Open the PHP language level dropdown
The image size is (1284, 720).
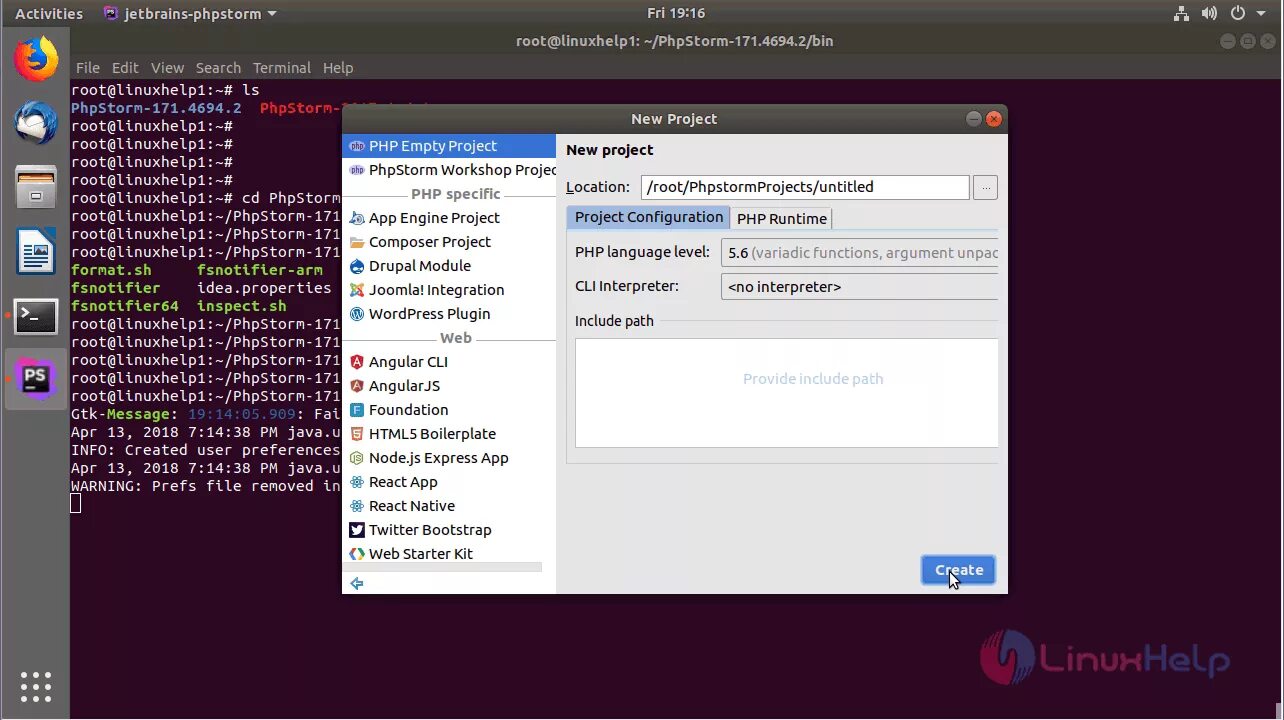(x=859, y=253)
